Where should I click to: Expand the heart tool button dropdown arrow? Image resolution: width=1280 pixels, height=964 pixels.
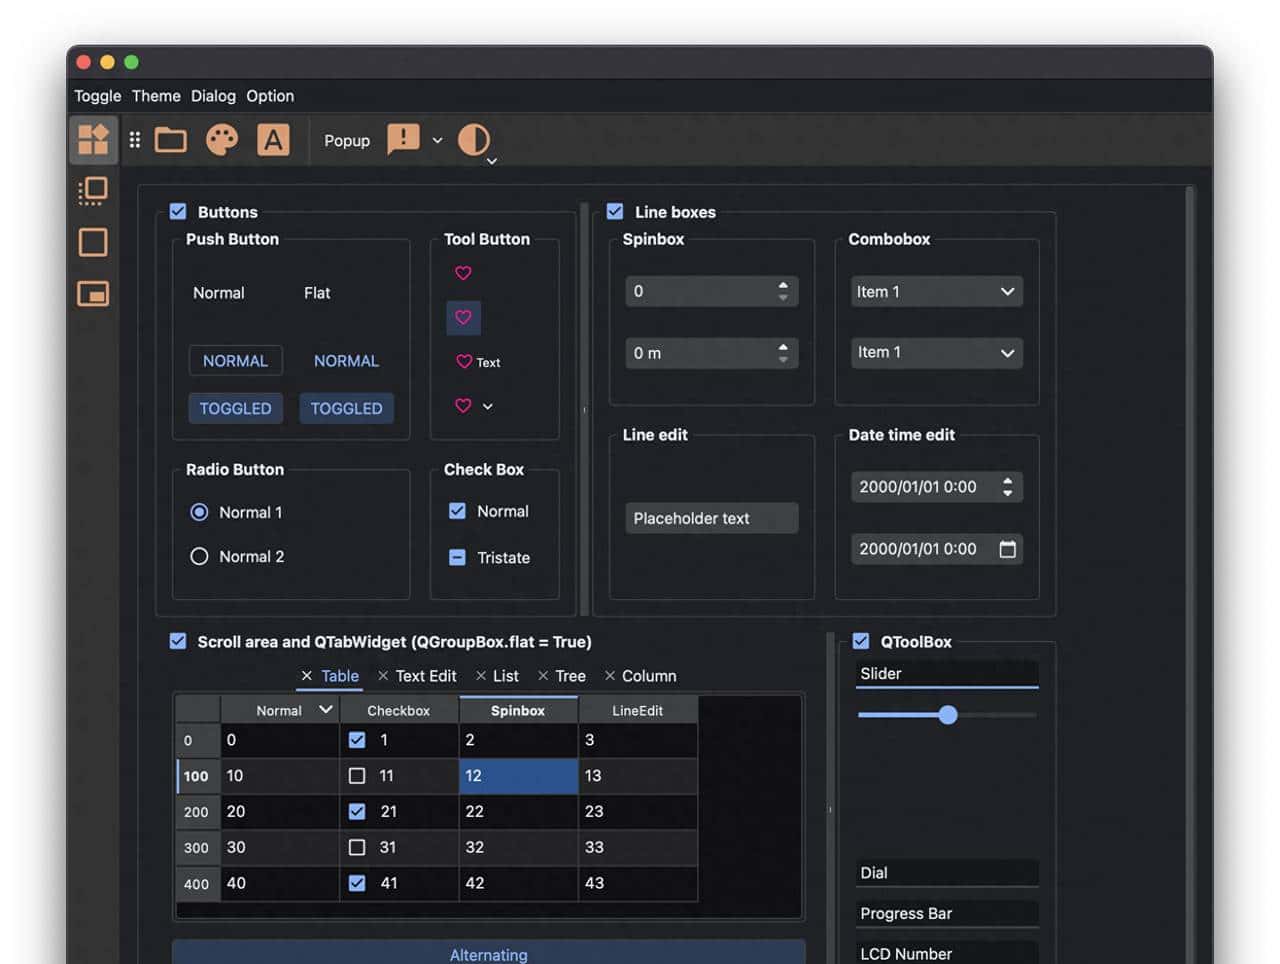(x=488, y=407)
